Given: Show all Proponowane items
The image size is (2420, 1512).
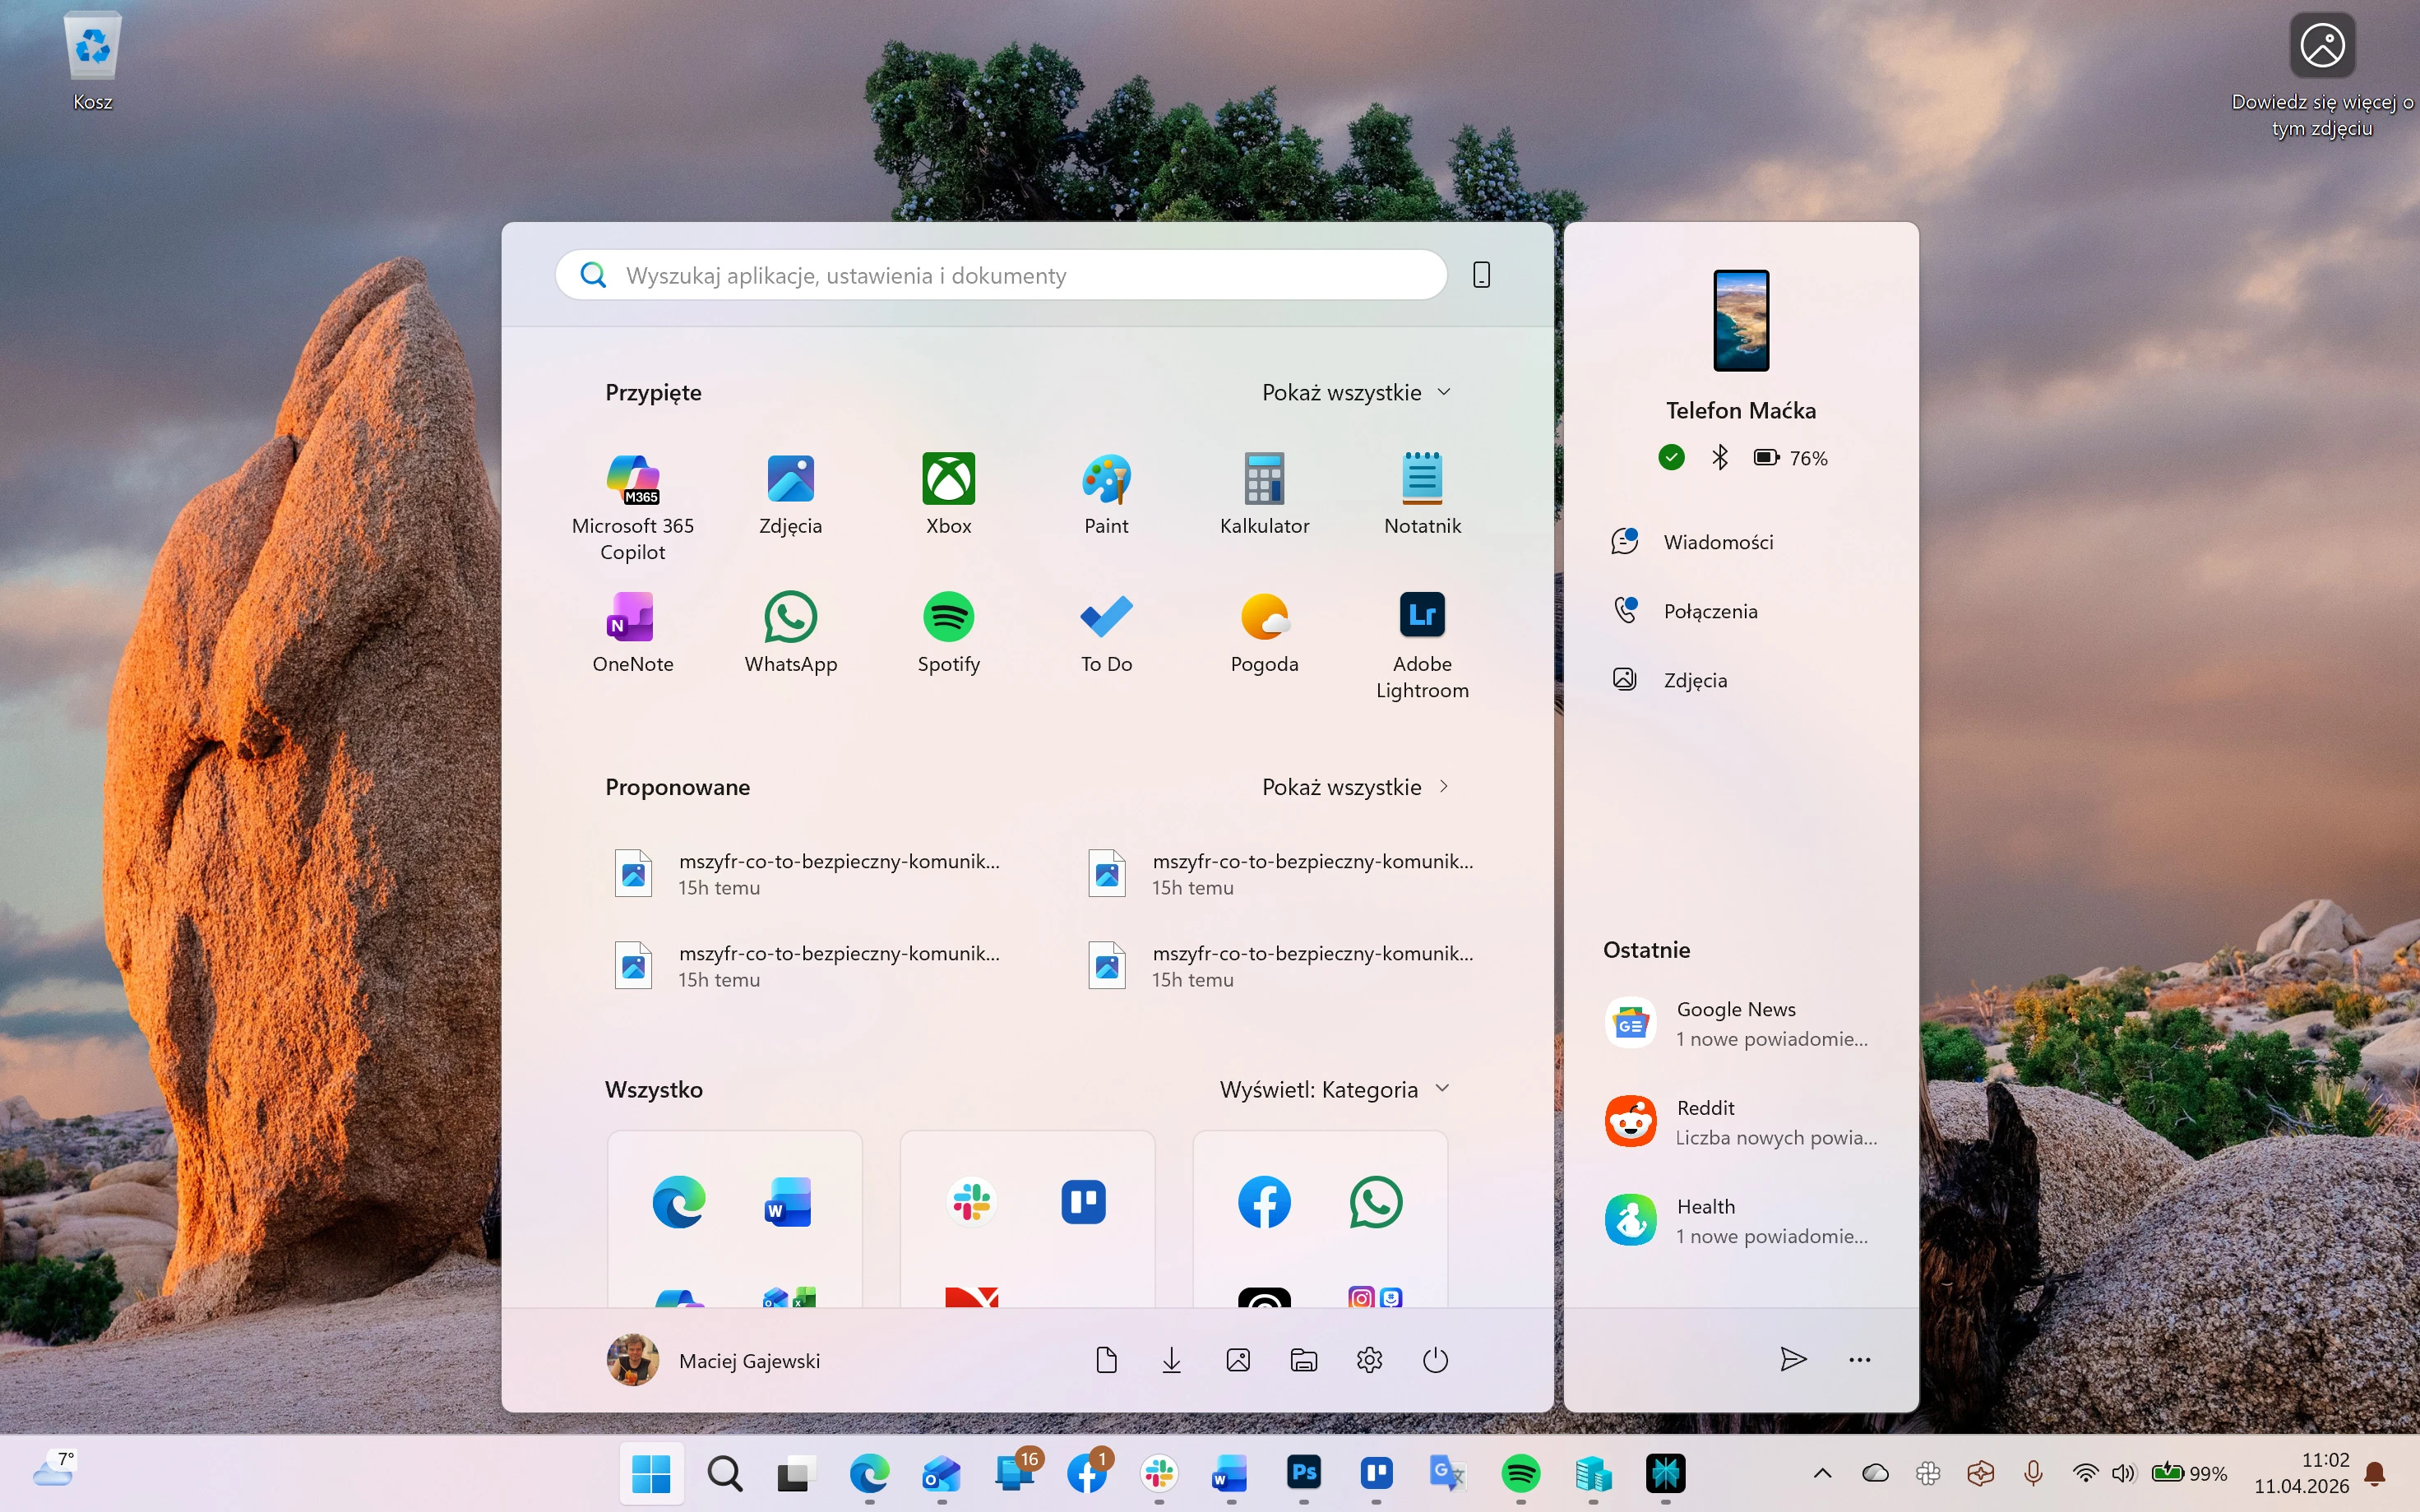Looking at the screenshot, I should [1355, 787].
